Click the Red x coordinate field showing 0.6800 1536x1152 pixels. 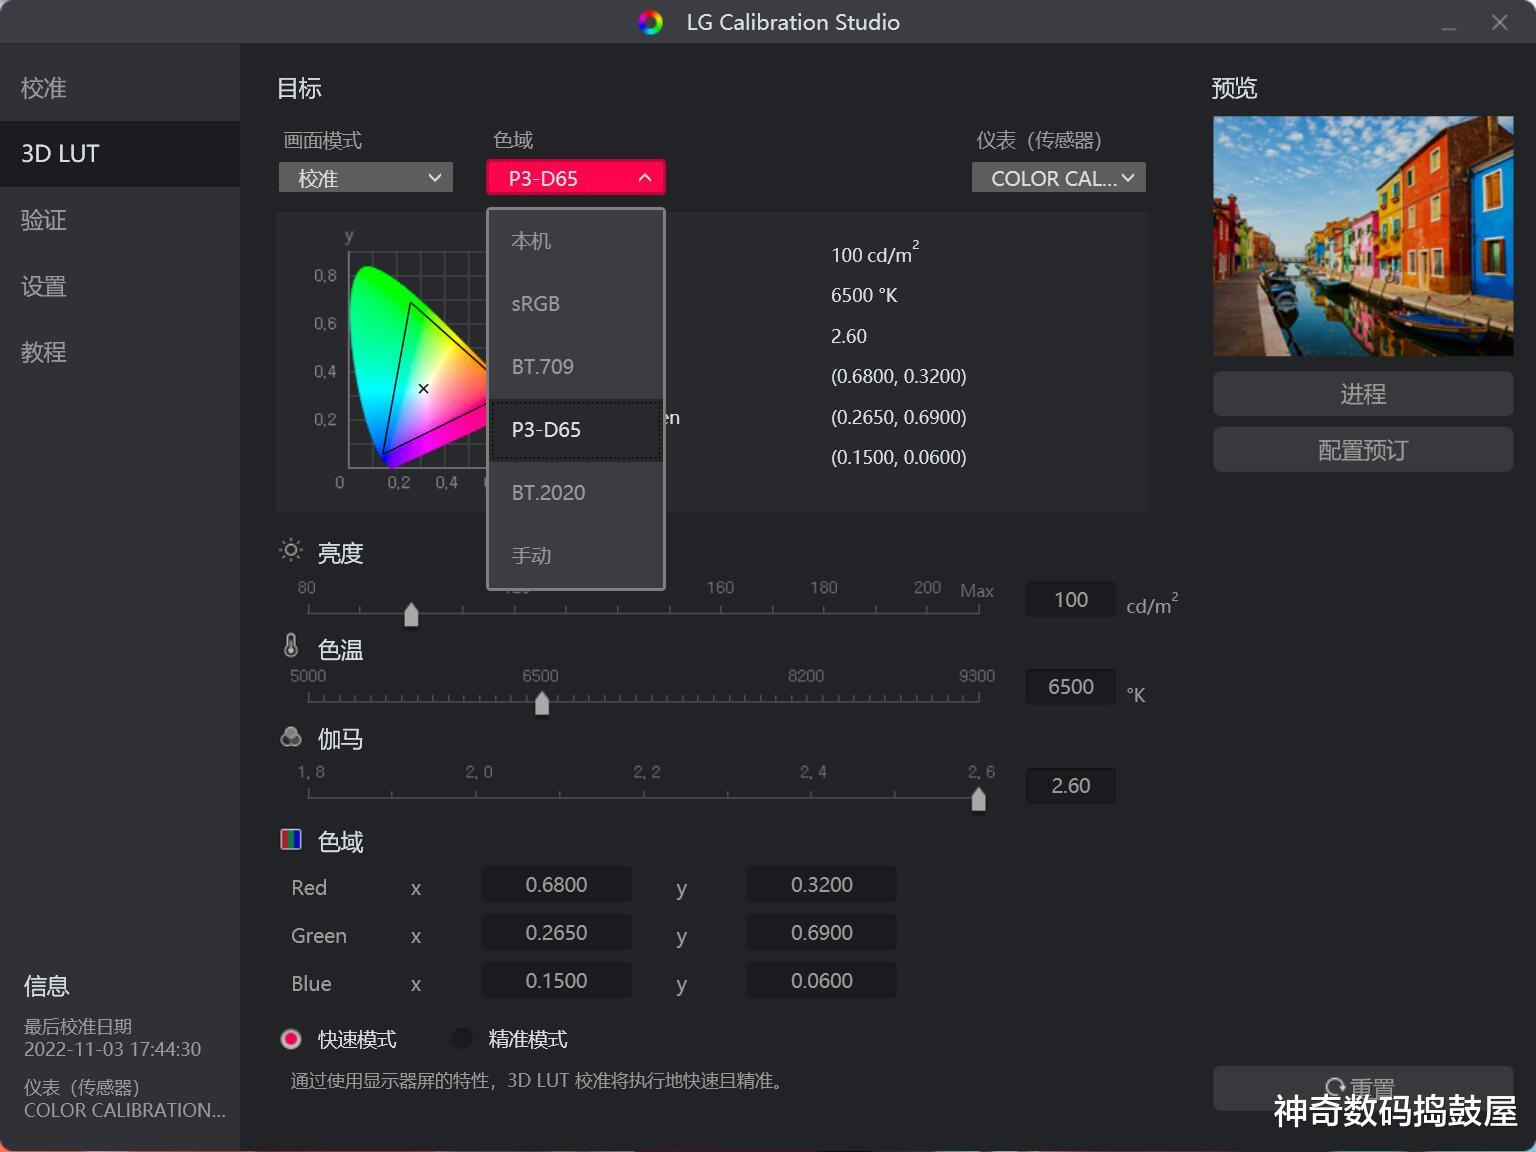tap(556, 884)
